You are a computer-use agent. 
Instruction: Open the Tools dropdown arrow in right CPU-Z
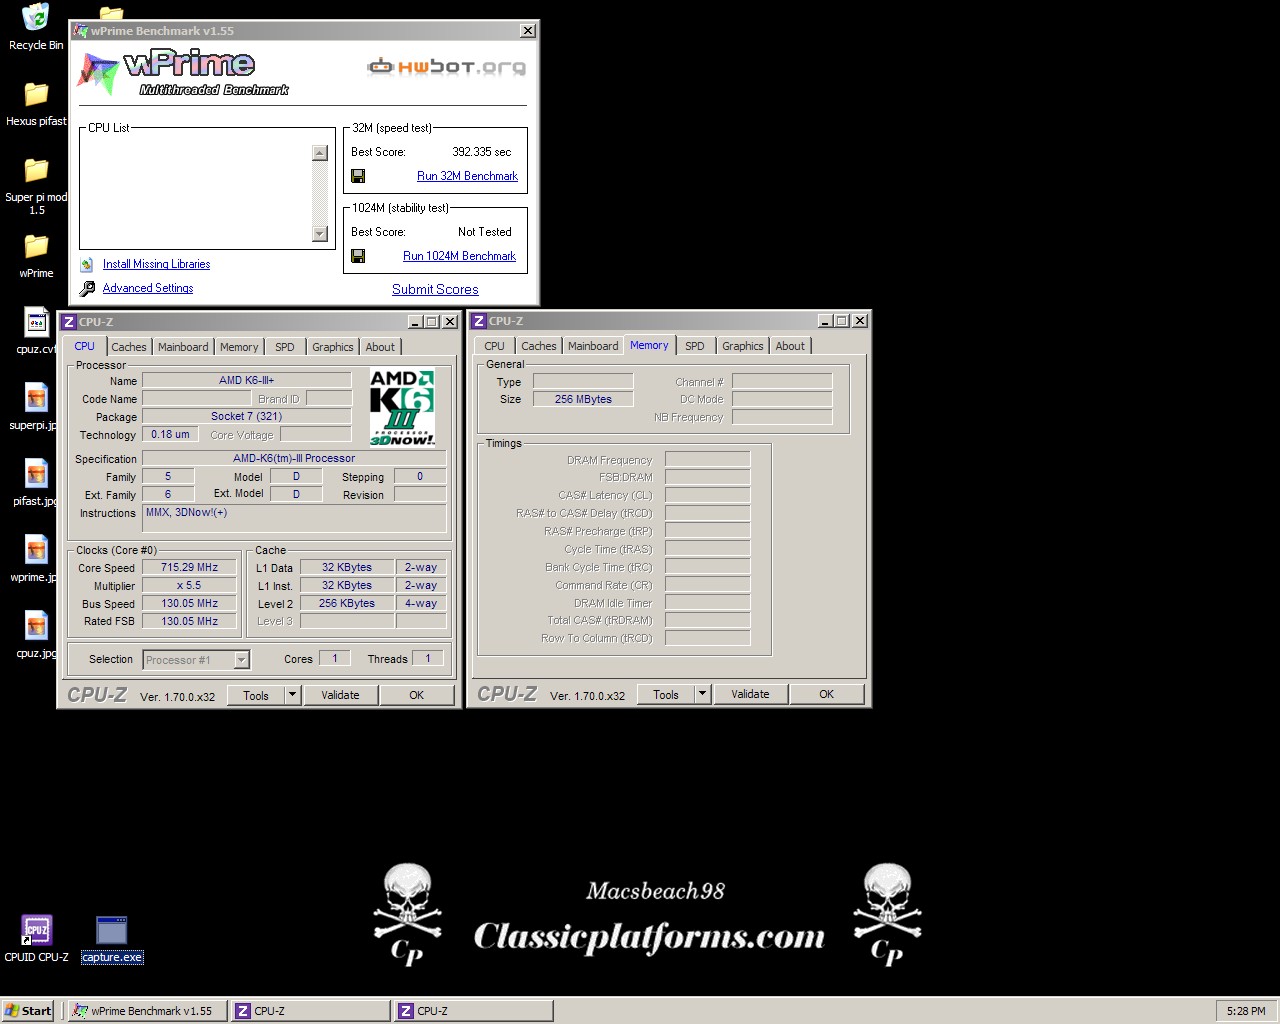pyautogui.click(x=702, y=694)
